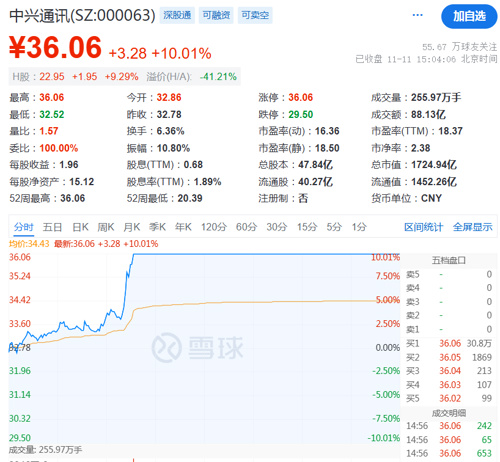
Task: Select the 5分 chart tab
Action: (334, 227)
